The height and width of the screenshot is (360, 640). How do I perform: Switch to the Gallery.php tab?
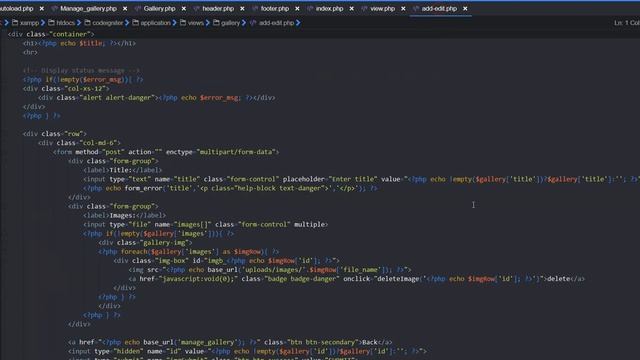point(159,9)
